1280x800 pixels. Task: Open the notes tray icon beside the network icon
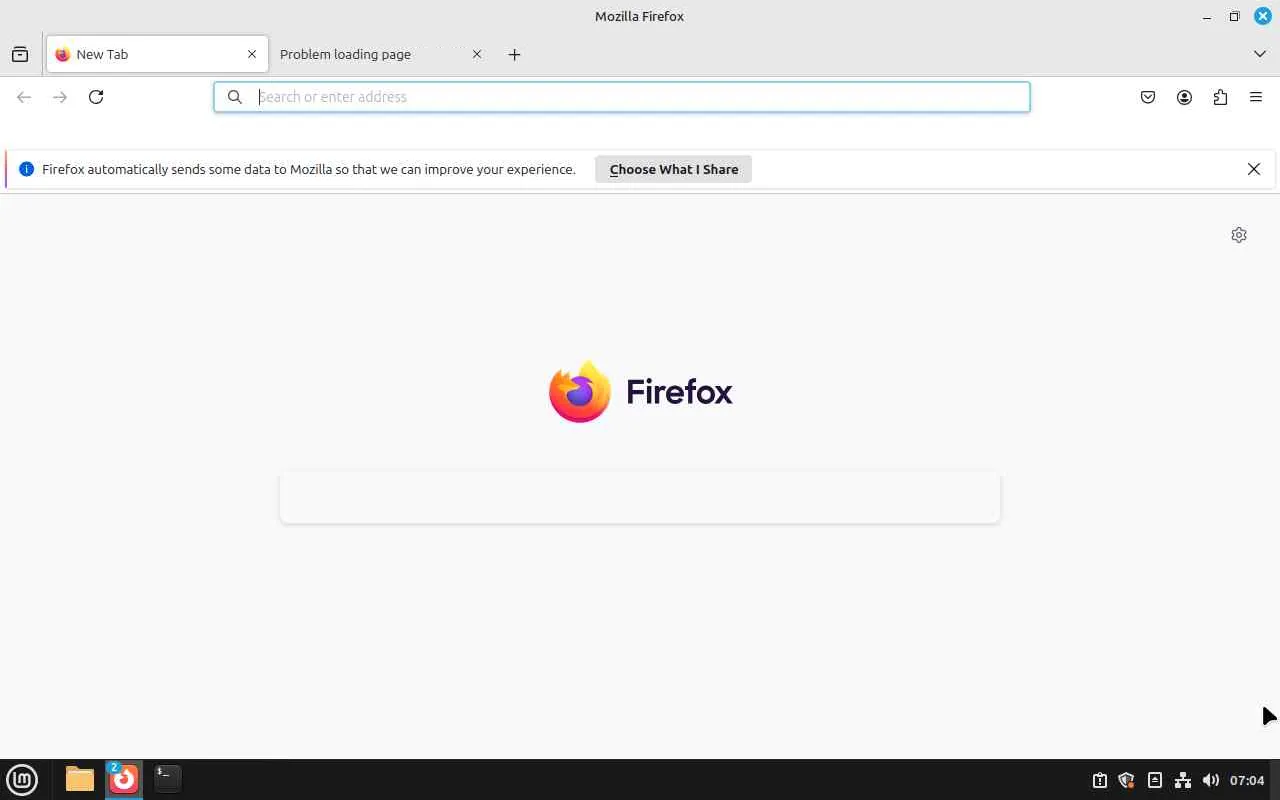(1155, 780)
